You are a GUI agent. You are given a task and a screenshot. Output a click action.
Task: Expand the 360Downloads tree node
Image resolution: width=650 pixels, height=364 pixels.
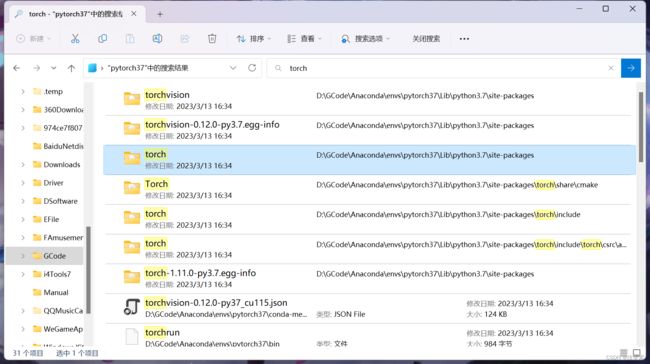tap(23, 110)
